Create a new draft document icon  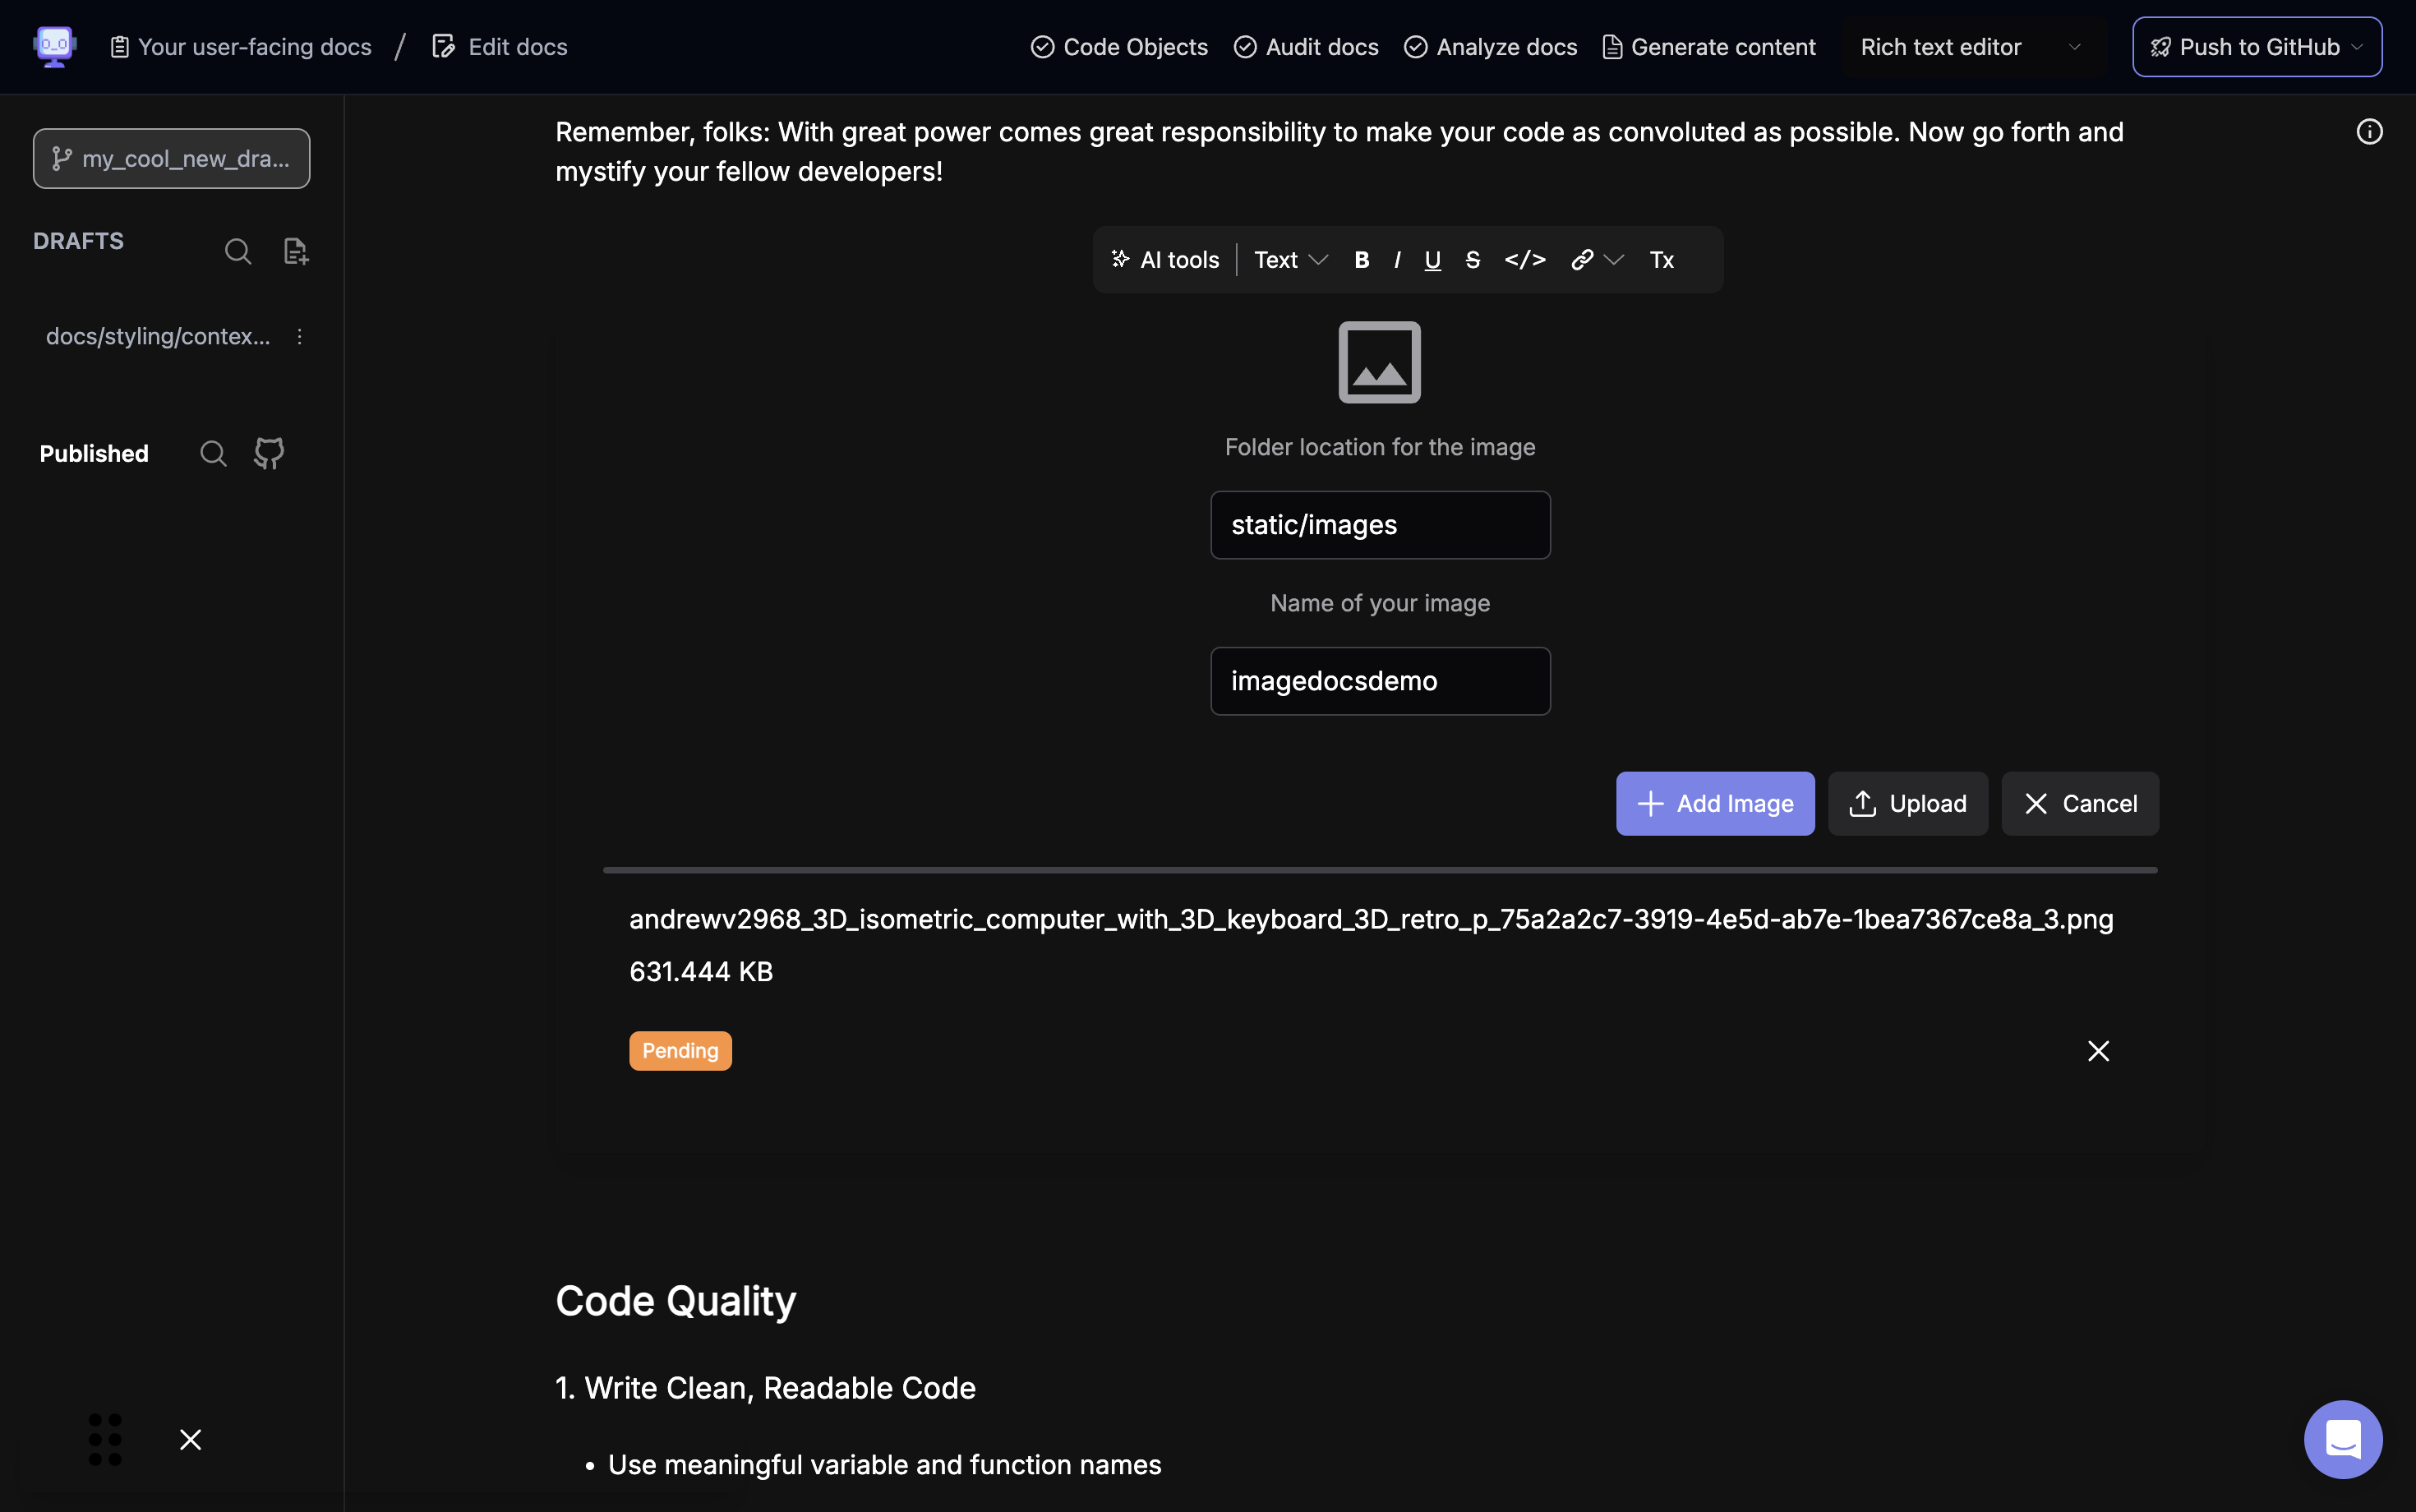click(295, 251)
